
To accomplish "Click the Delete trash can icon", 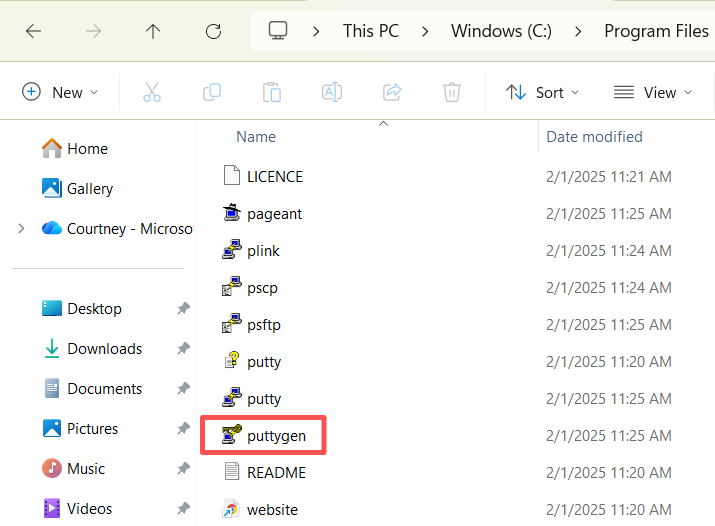I will coord(452,93).
